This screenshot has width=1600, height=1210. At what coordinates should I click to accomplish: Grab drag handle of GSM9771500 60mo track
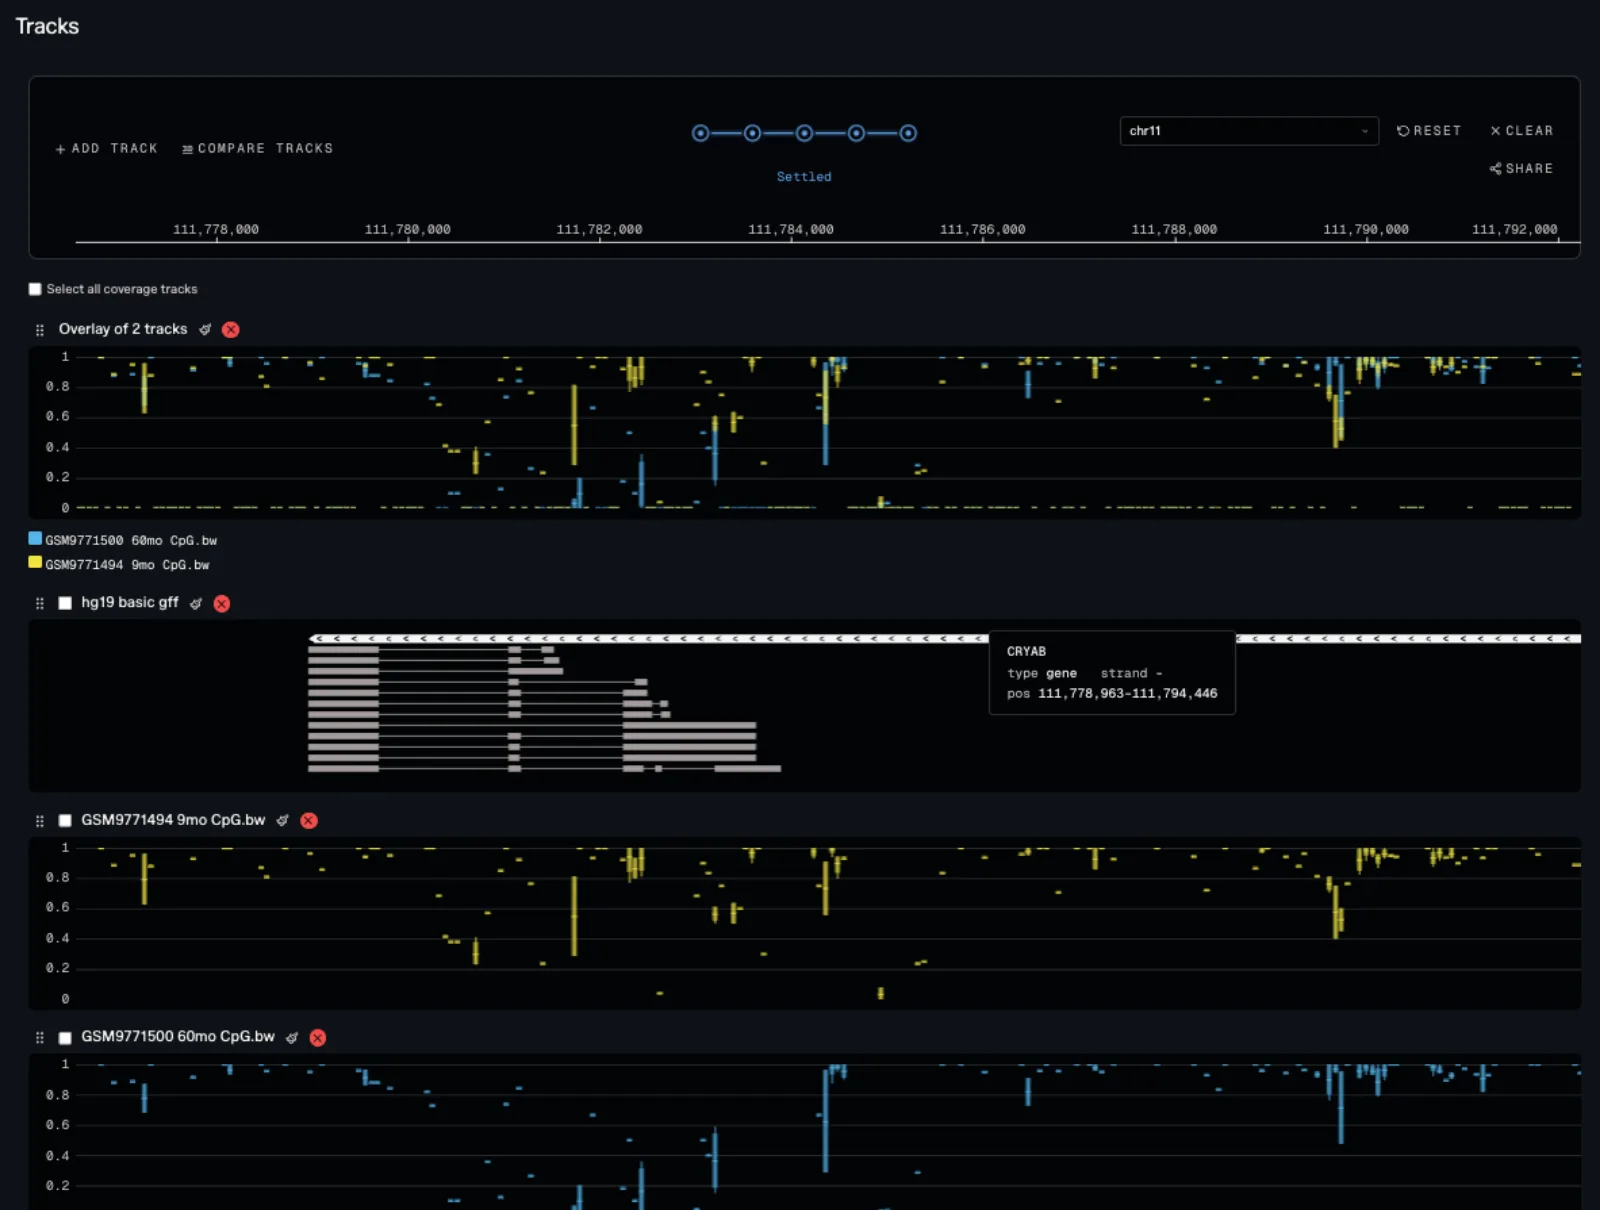(40, 1038)
